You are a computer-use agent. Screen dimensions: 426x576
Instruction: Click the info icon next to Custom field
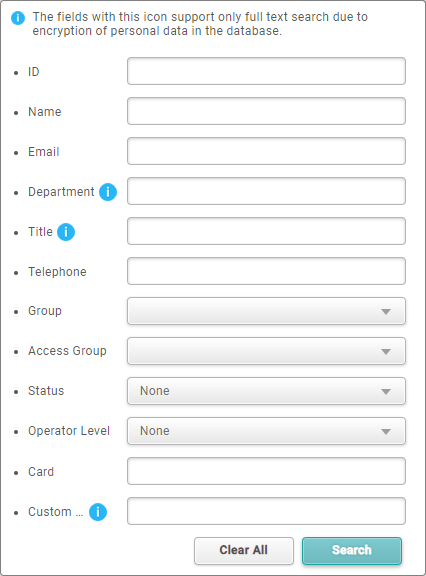tap(98, 512)
